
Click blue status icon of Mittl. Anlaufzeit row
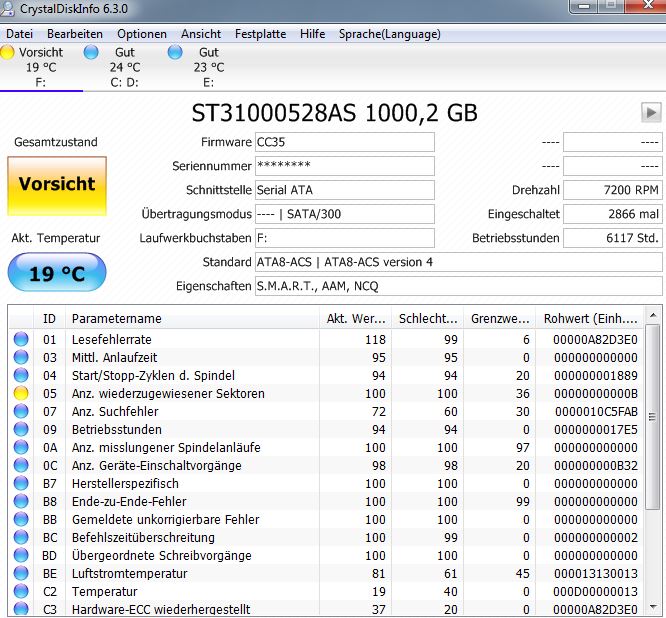[21, 357]
